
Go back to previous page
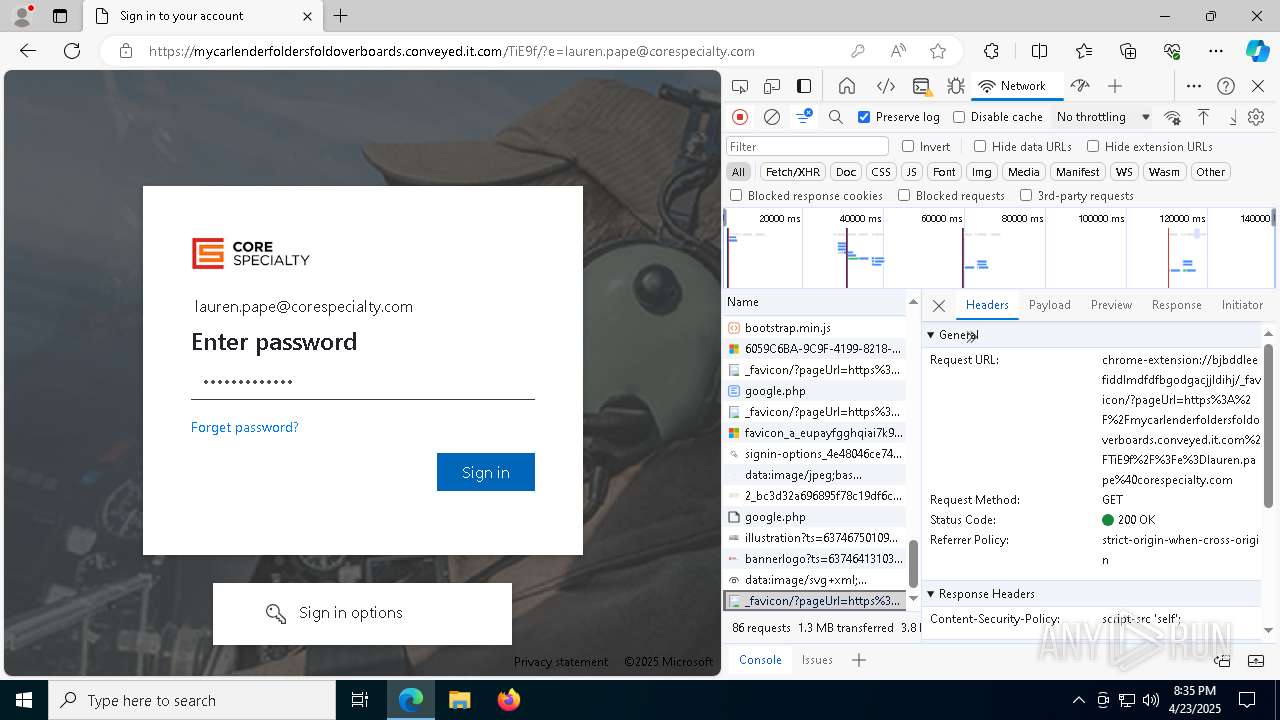pos(28,51)
